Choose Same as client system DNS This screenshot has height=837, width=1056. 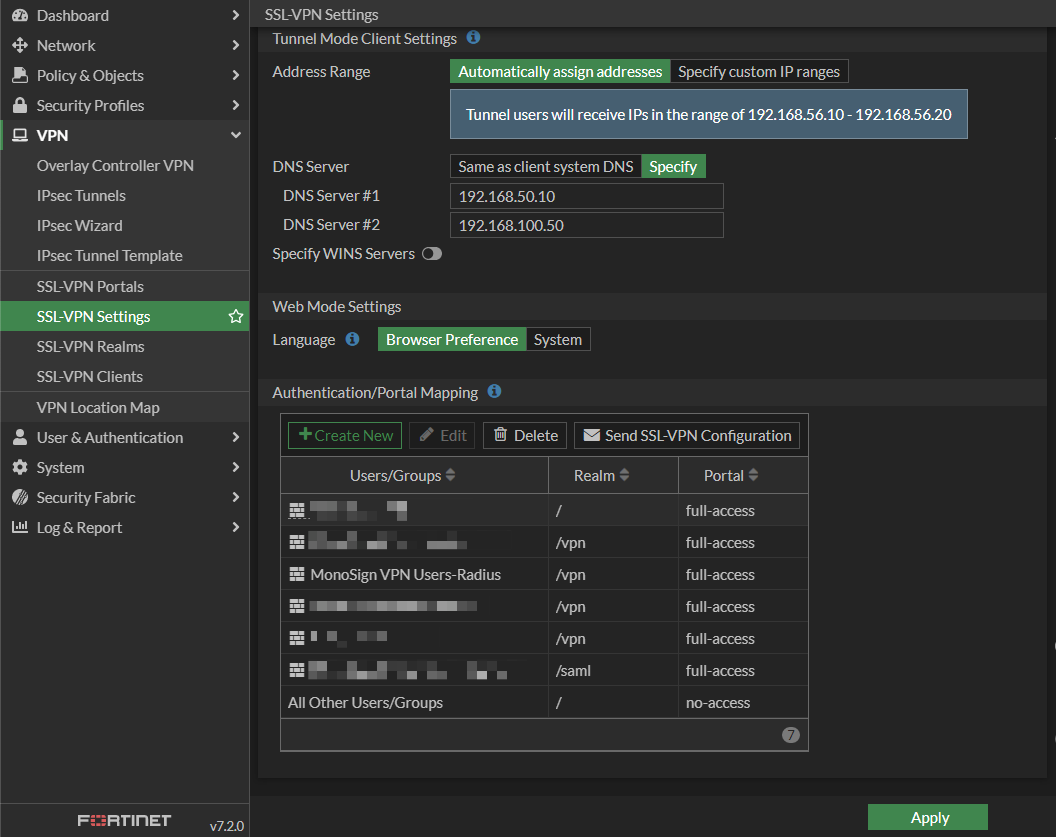click(x=545, y=167)
